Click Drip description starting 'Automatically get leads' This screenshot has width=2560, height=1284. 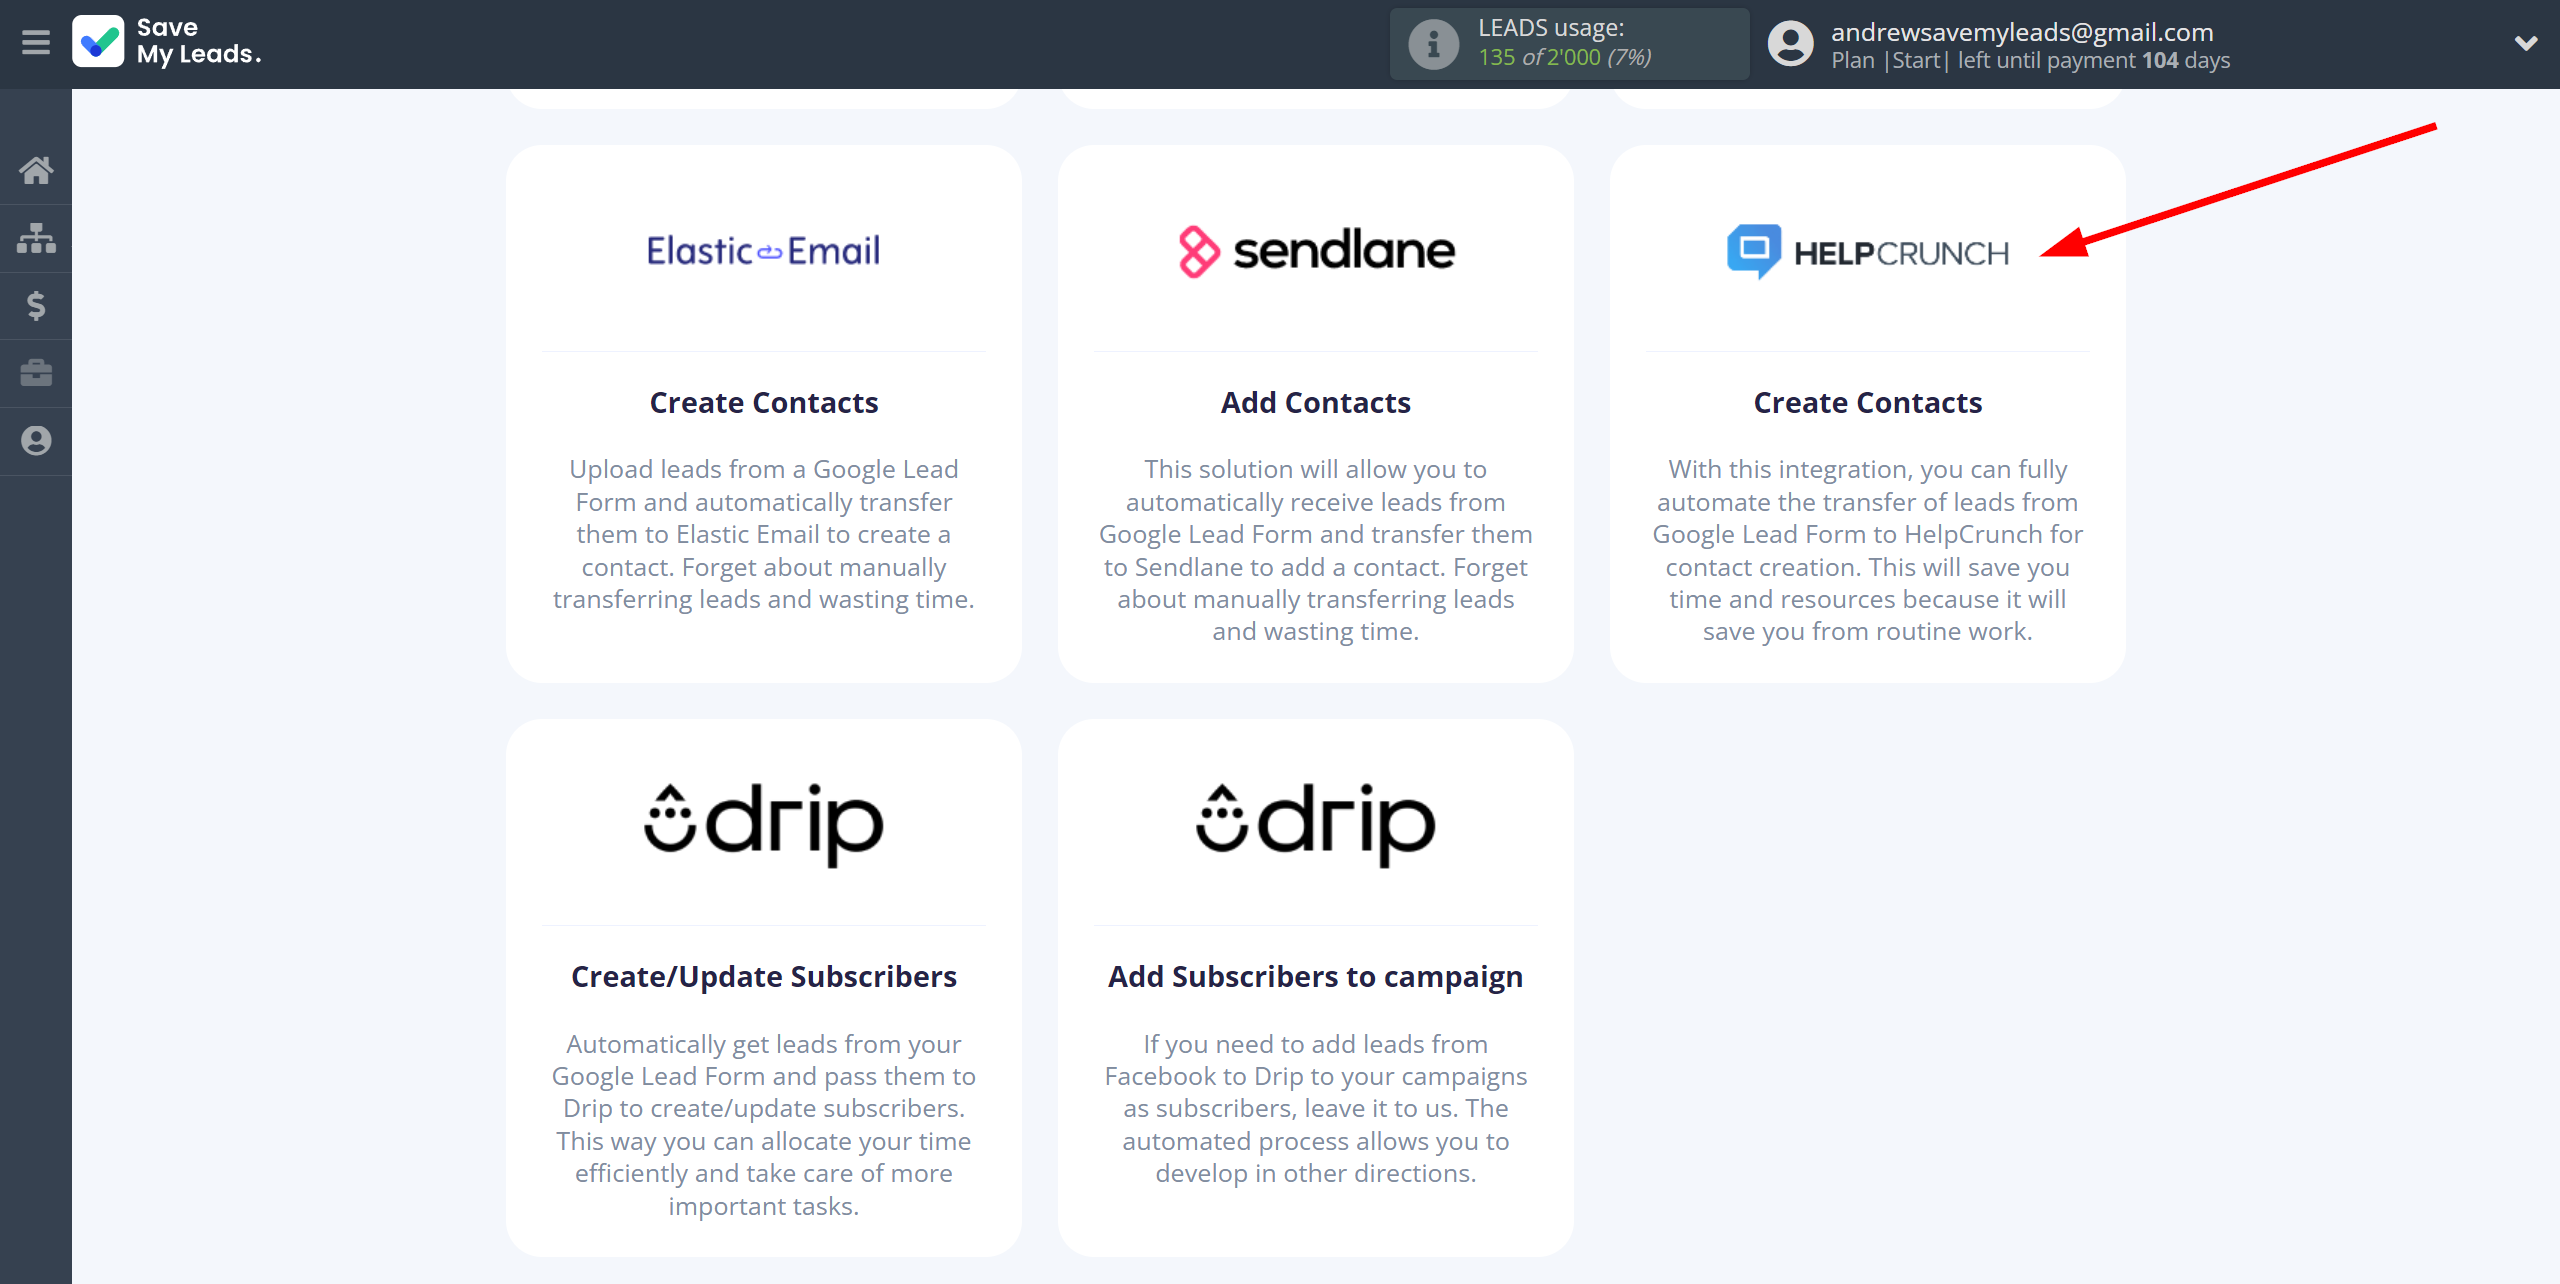[x=763, y=1124]
